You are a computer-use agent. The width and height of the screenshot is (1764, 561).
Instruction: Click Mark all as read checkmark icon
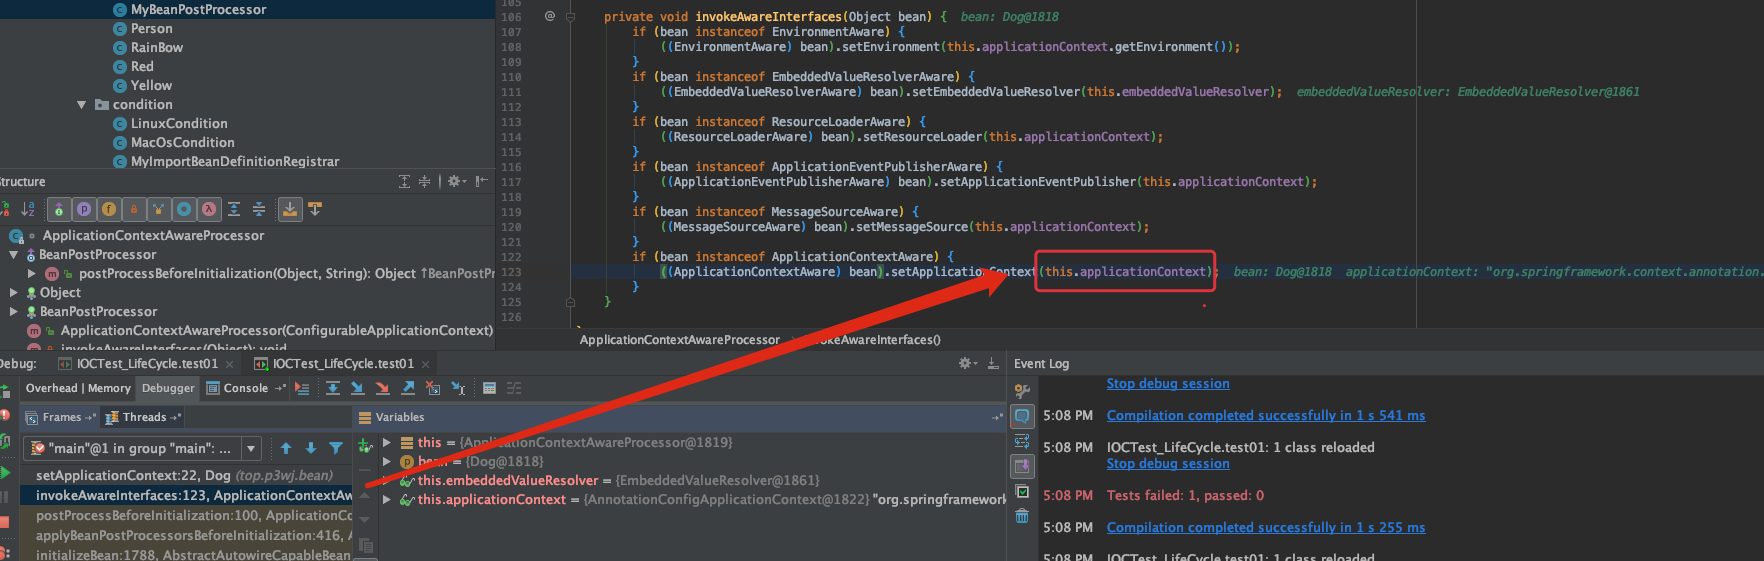(x=1022, y=491)
